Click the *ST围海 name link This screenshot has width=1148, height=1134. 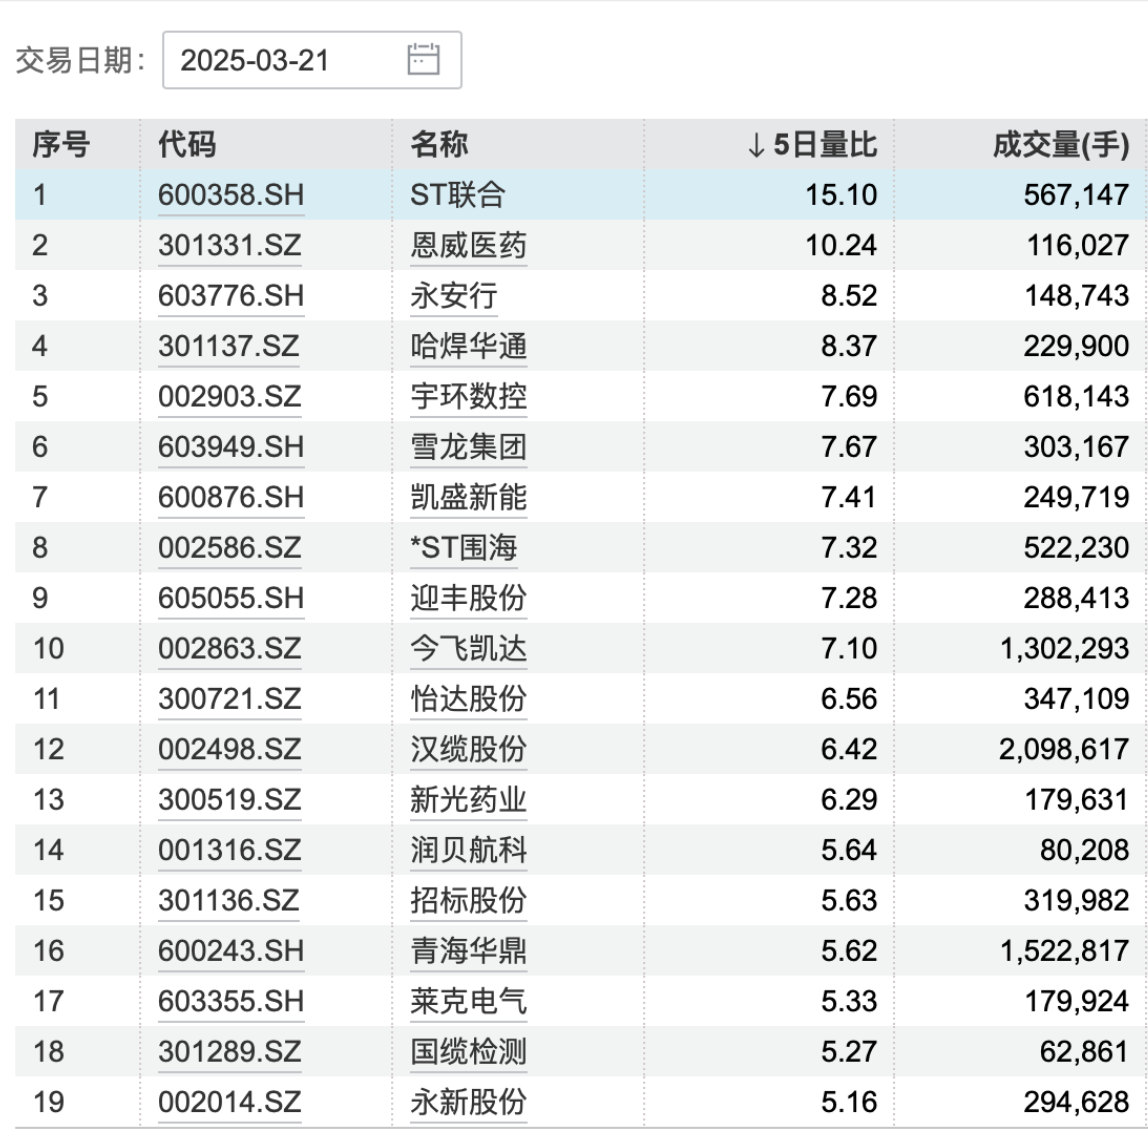(x=463, y=548)
